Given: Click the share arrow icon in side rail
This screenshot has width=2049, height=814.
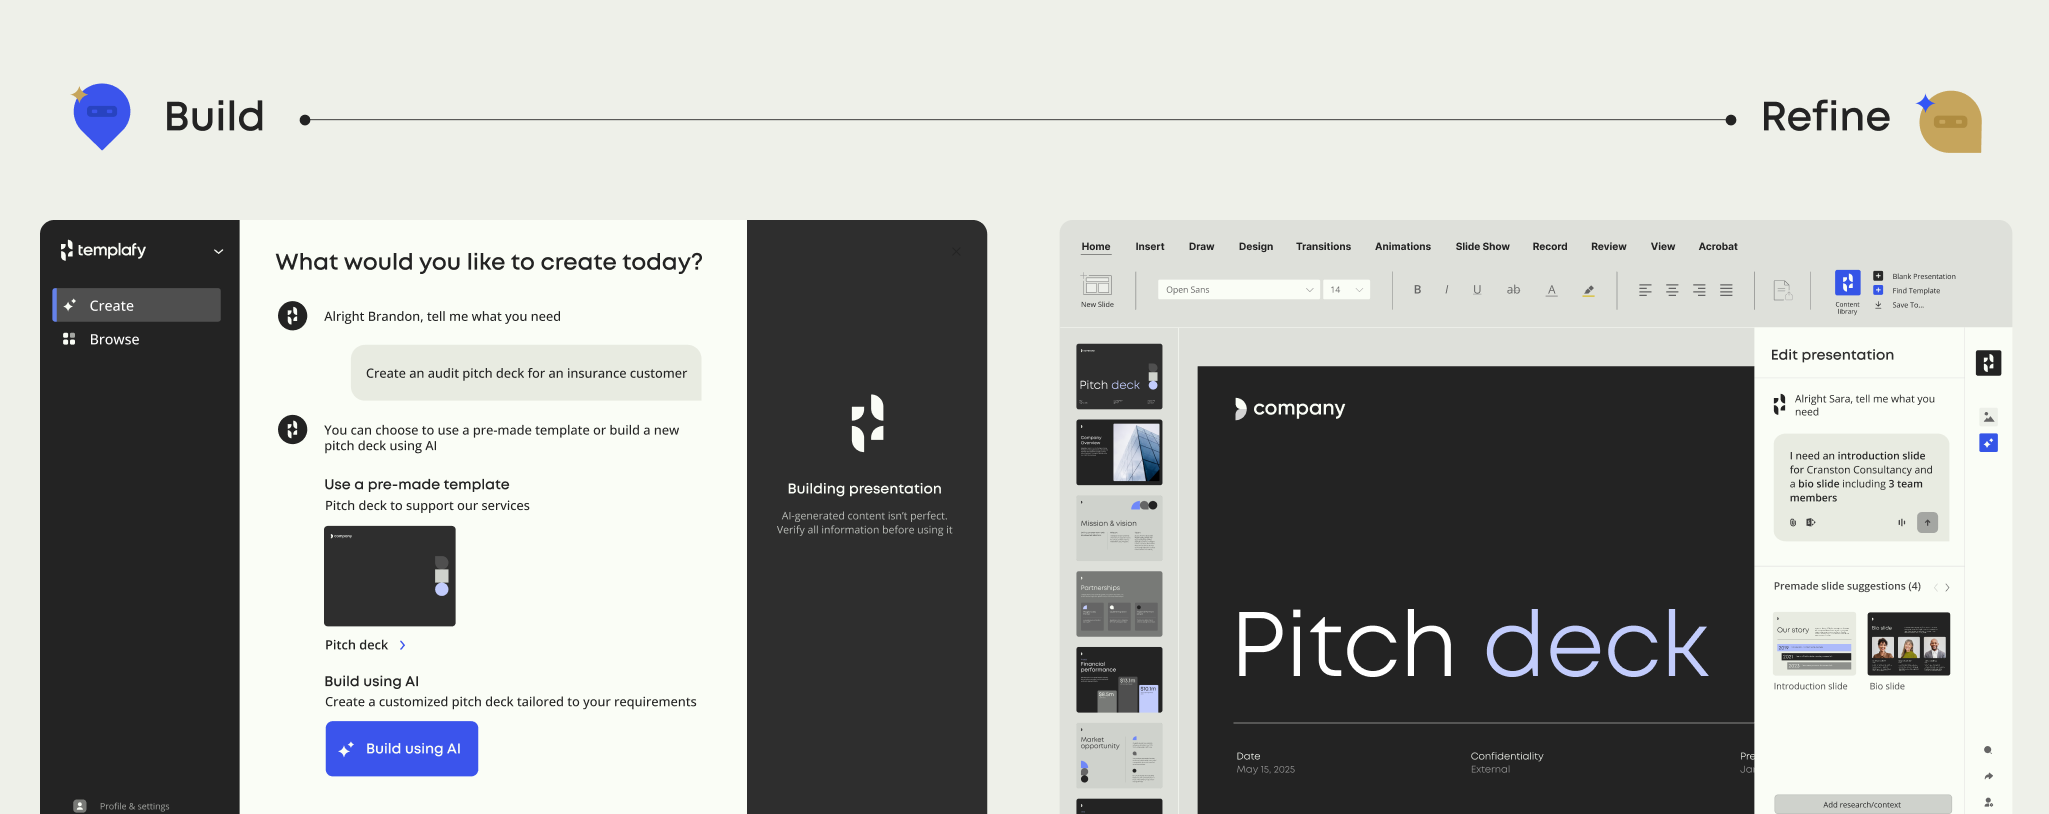Looking at the screenshot, I should (x=1988, y=776).
